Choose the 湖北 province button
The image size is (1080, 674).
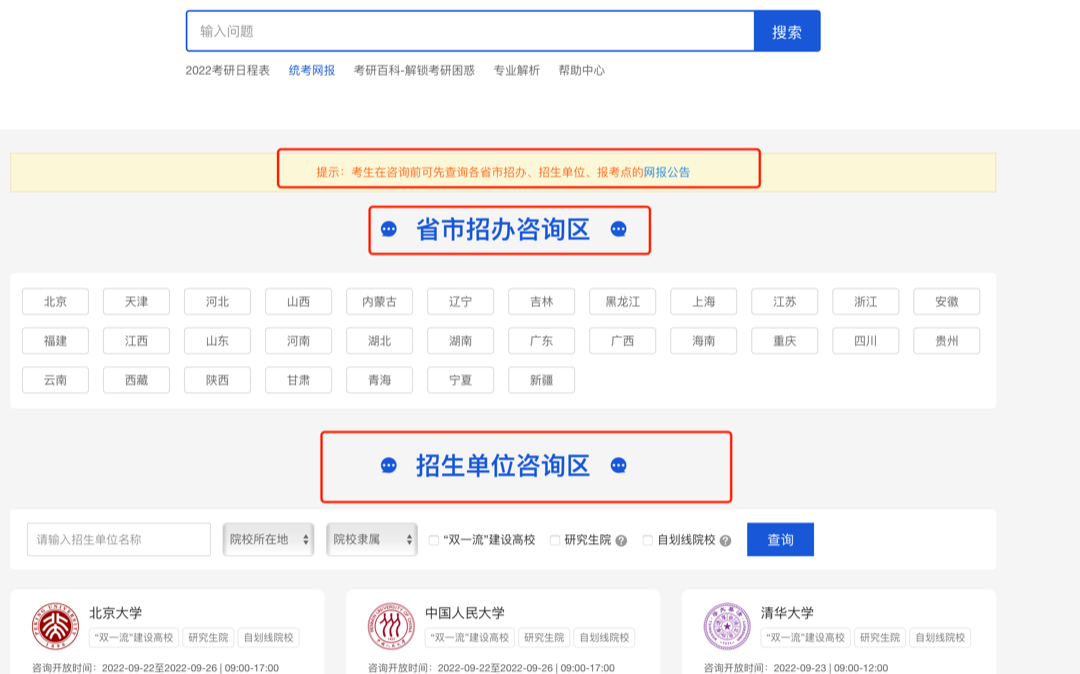[x=380, y=341]
